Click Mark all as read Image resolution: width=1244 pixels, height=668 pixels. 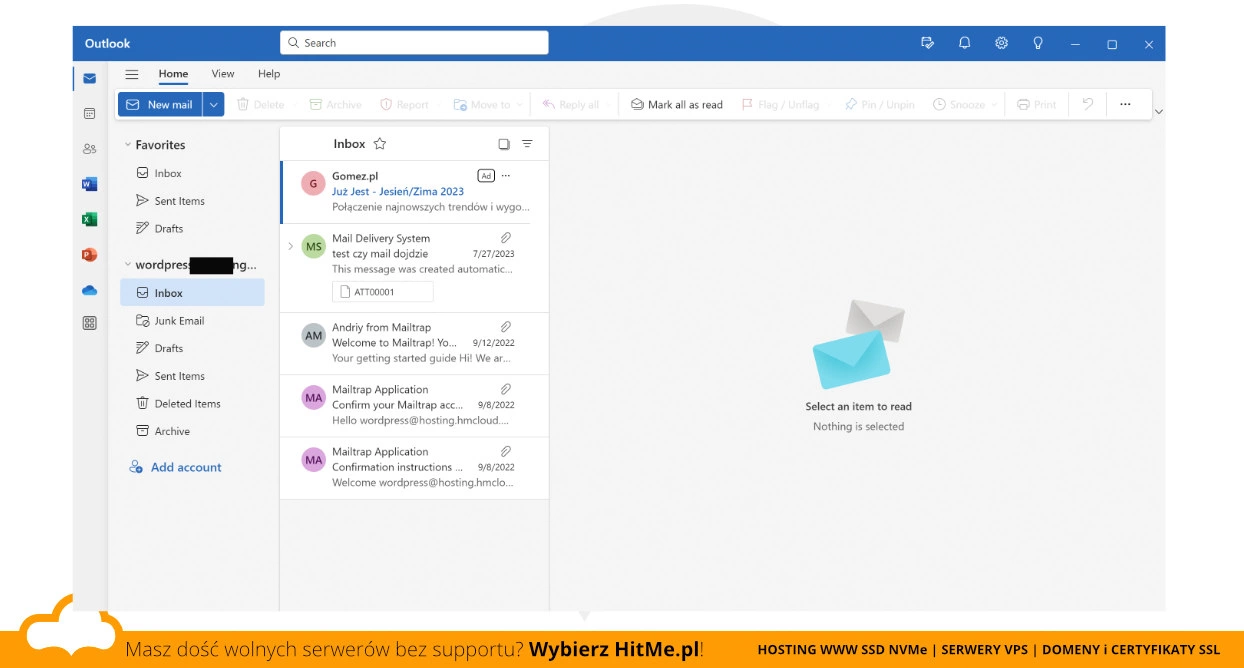[676, 104]
